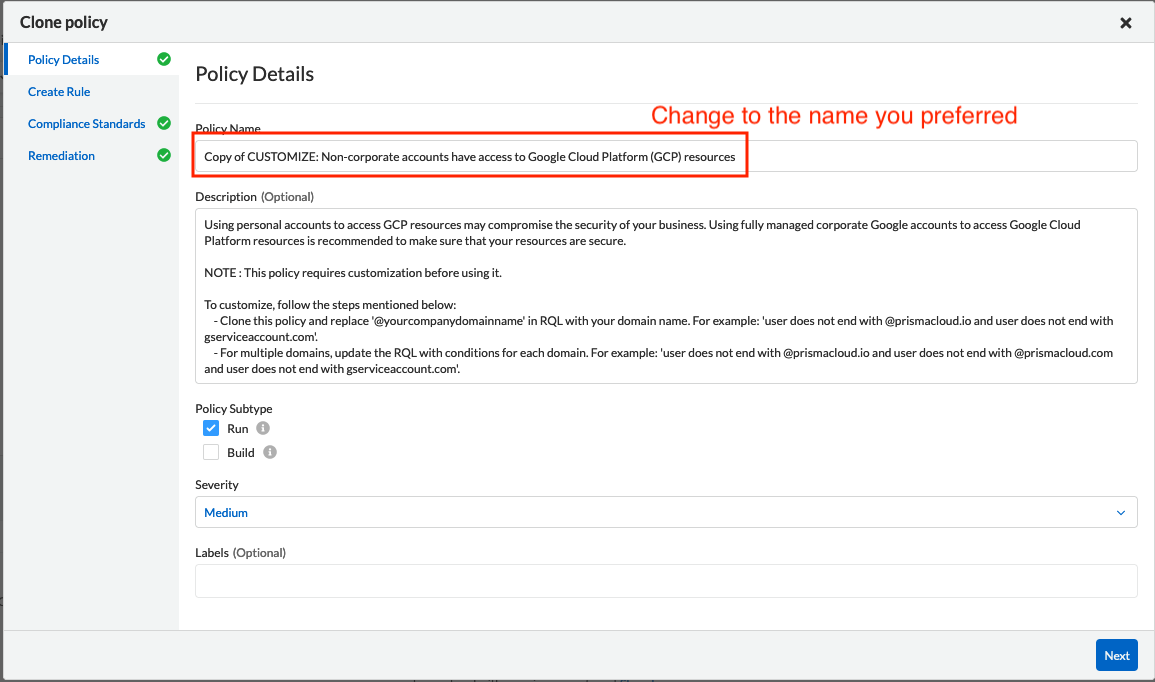Viewport: 1155px width, 682px height.
Task: Click green checkmark next to Compliance Standards
Action: (164, 123)
